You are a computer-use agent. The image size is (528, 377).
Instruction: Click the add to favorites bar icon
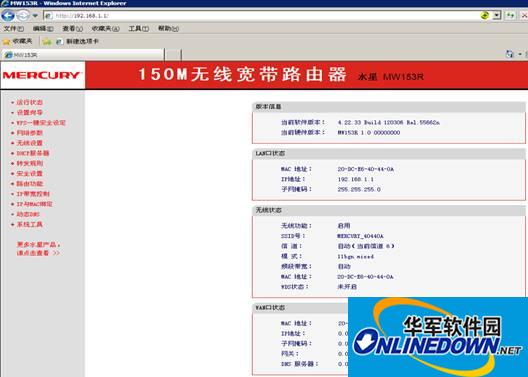47,42
